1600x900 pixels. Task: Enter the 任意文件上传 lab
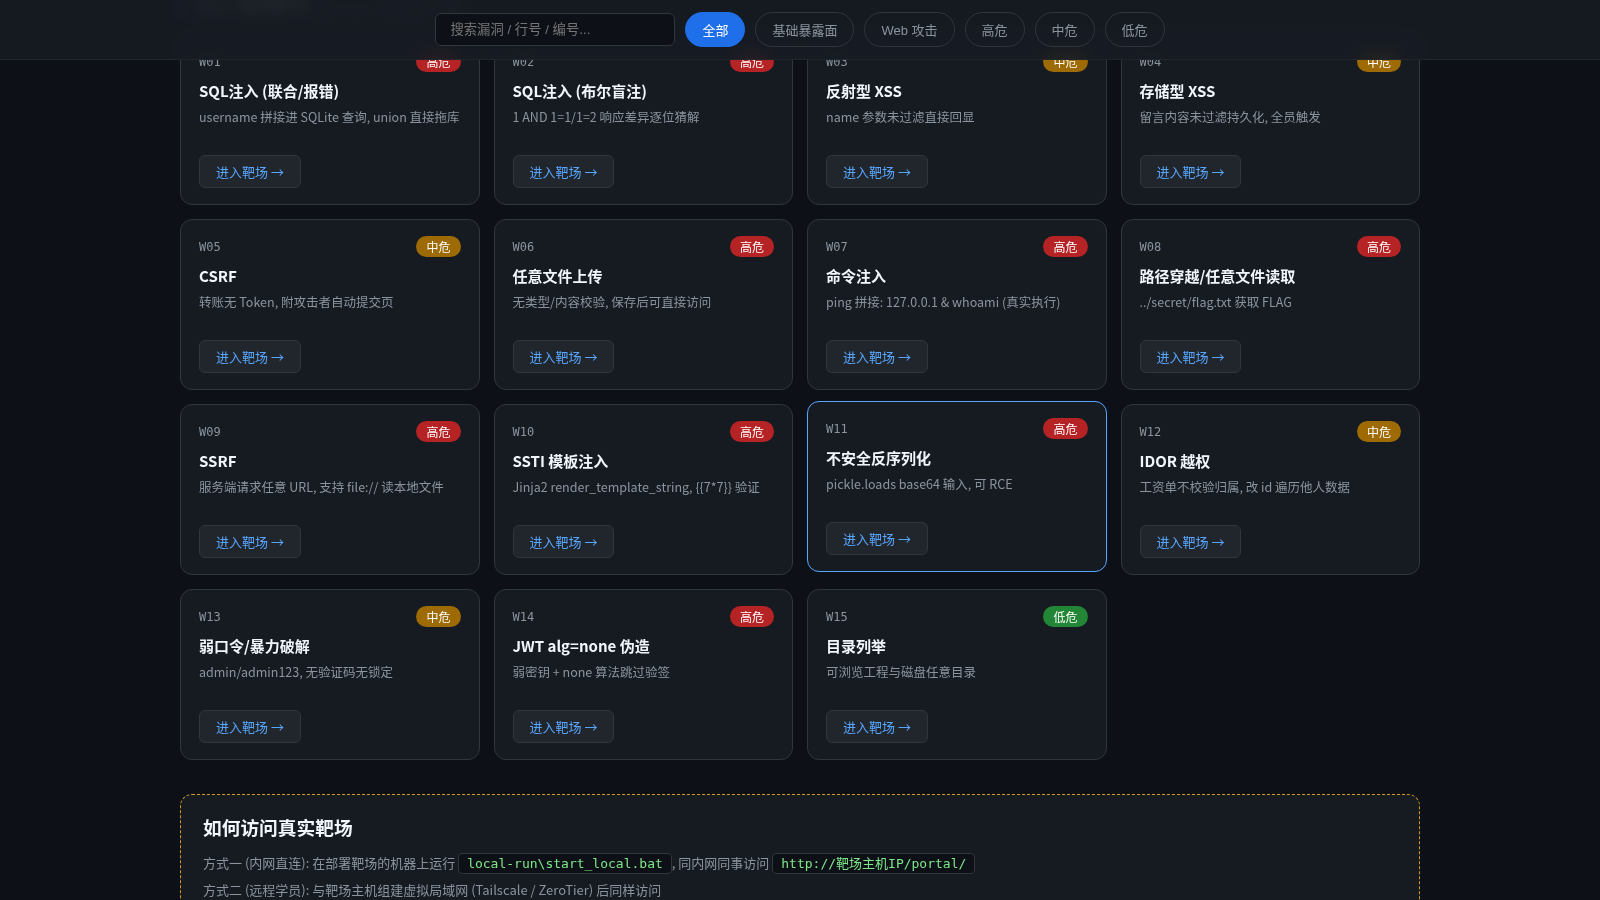563,357
